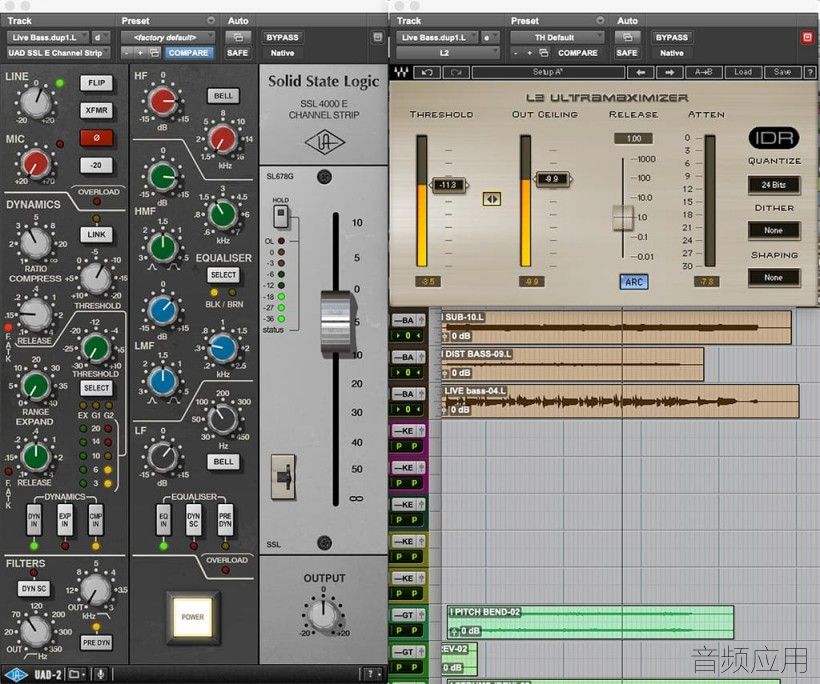Click the FLIP button
Image resolution: width=820 pixels, height=684 pixels.
pyautogui.click(x=96, y=83)
